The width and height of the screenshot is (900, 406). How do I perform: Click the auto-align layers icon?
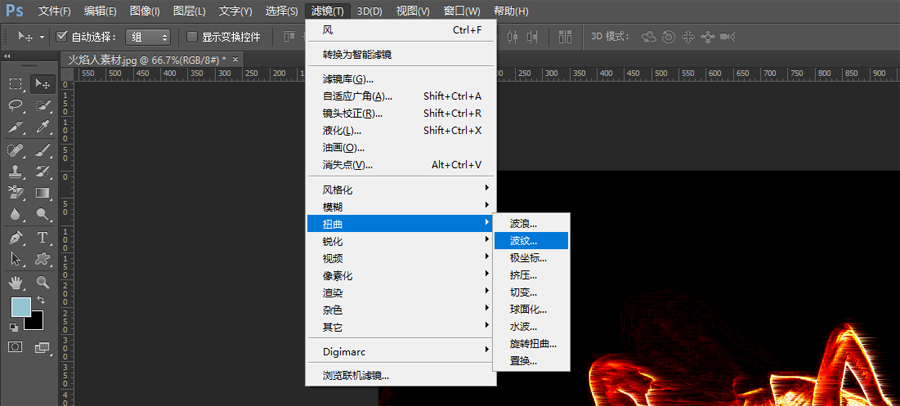(565, 37)
